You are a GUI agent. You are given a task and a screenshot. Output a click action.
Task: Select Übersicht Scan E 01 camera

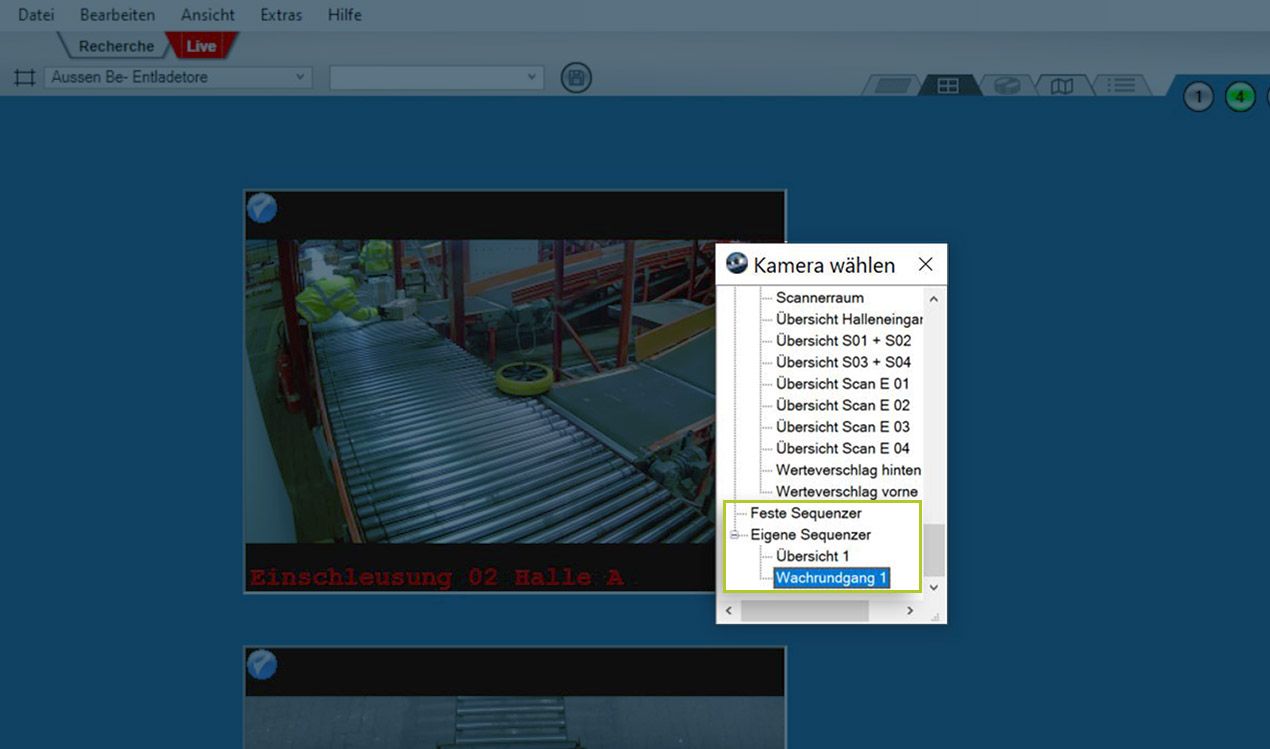click(843, 384)
